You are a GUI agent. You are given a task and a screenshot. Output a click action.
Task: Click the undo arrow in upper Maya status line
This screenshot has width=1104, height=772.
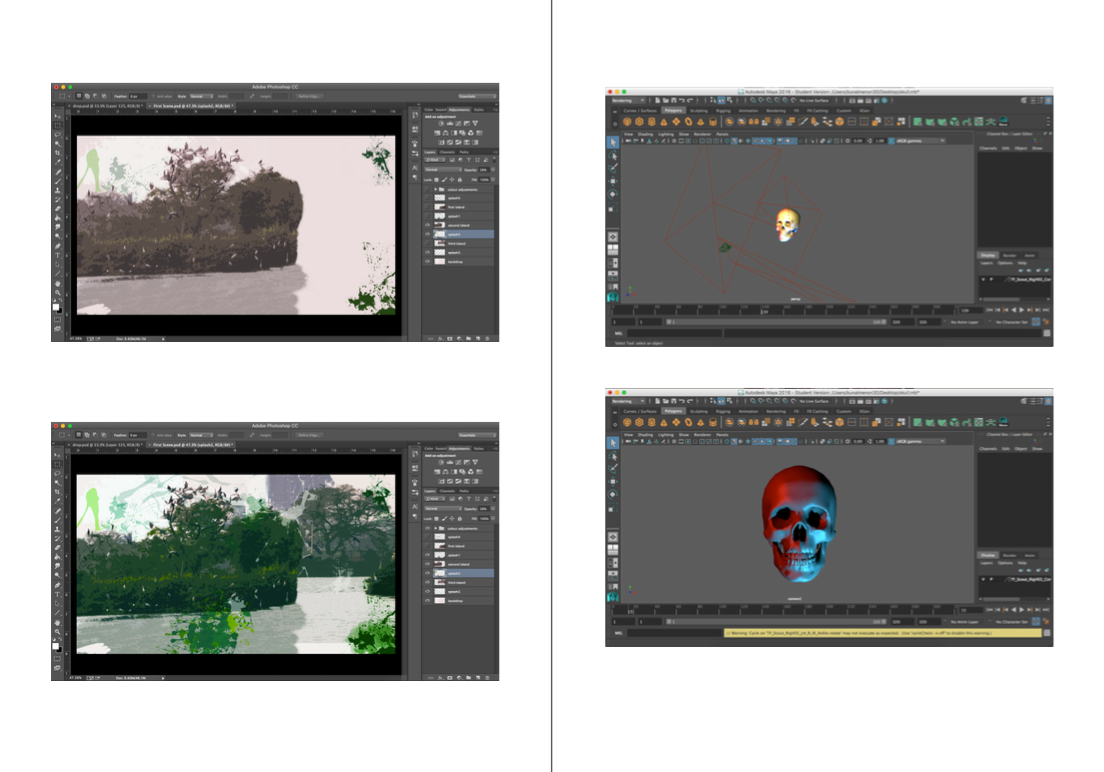682,101
